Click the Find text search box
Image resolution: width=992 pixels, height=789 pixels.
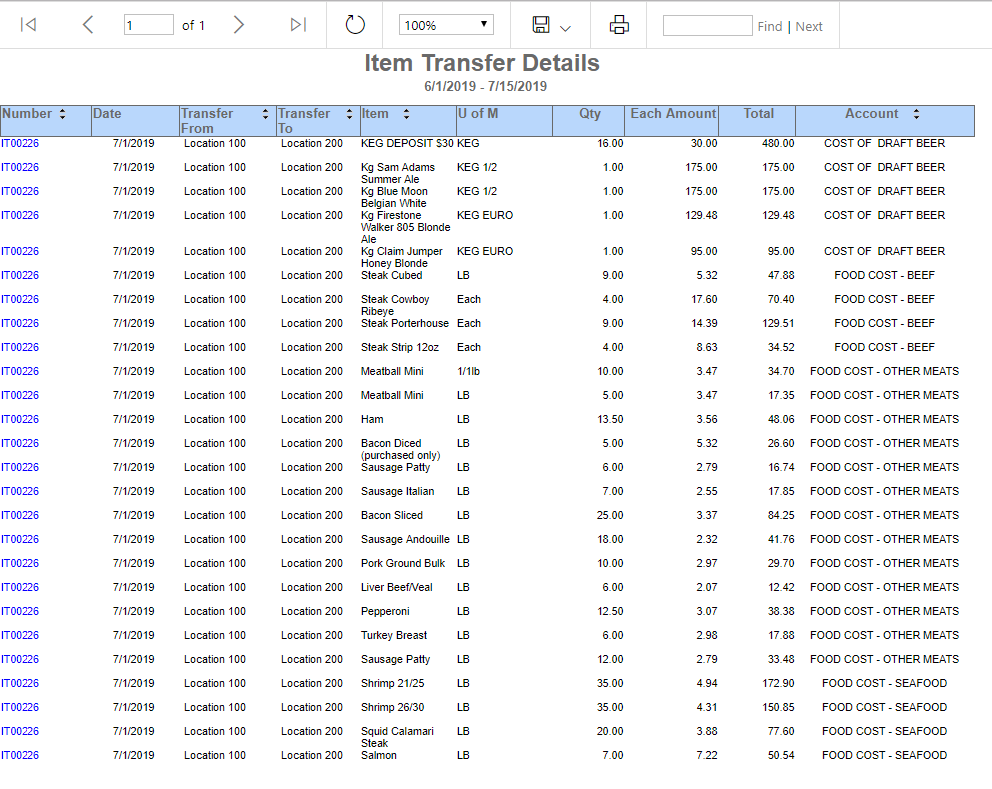point(707,25)
